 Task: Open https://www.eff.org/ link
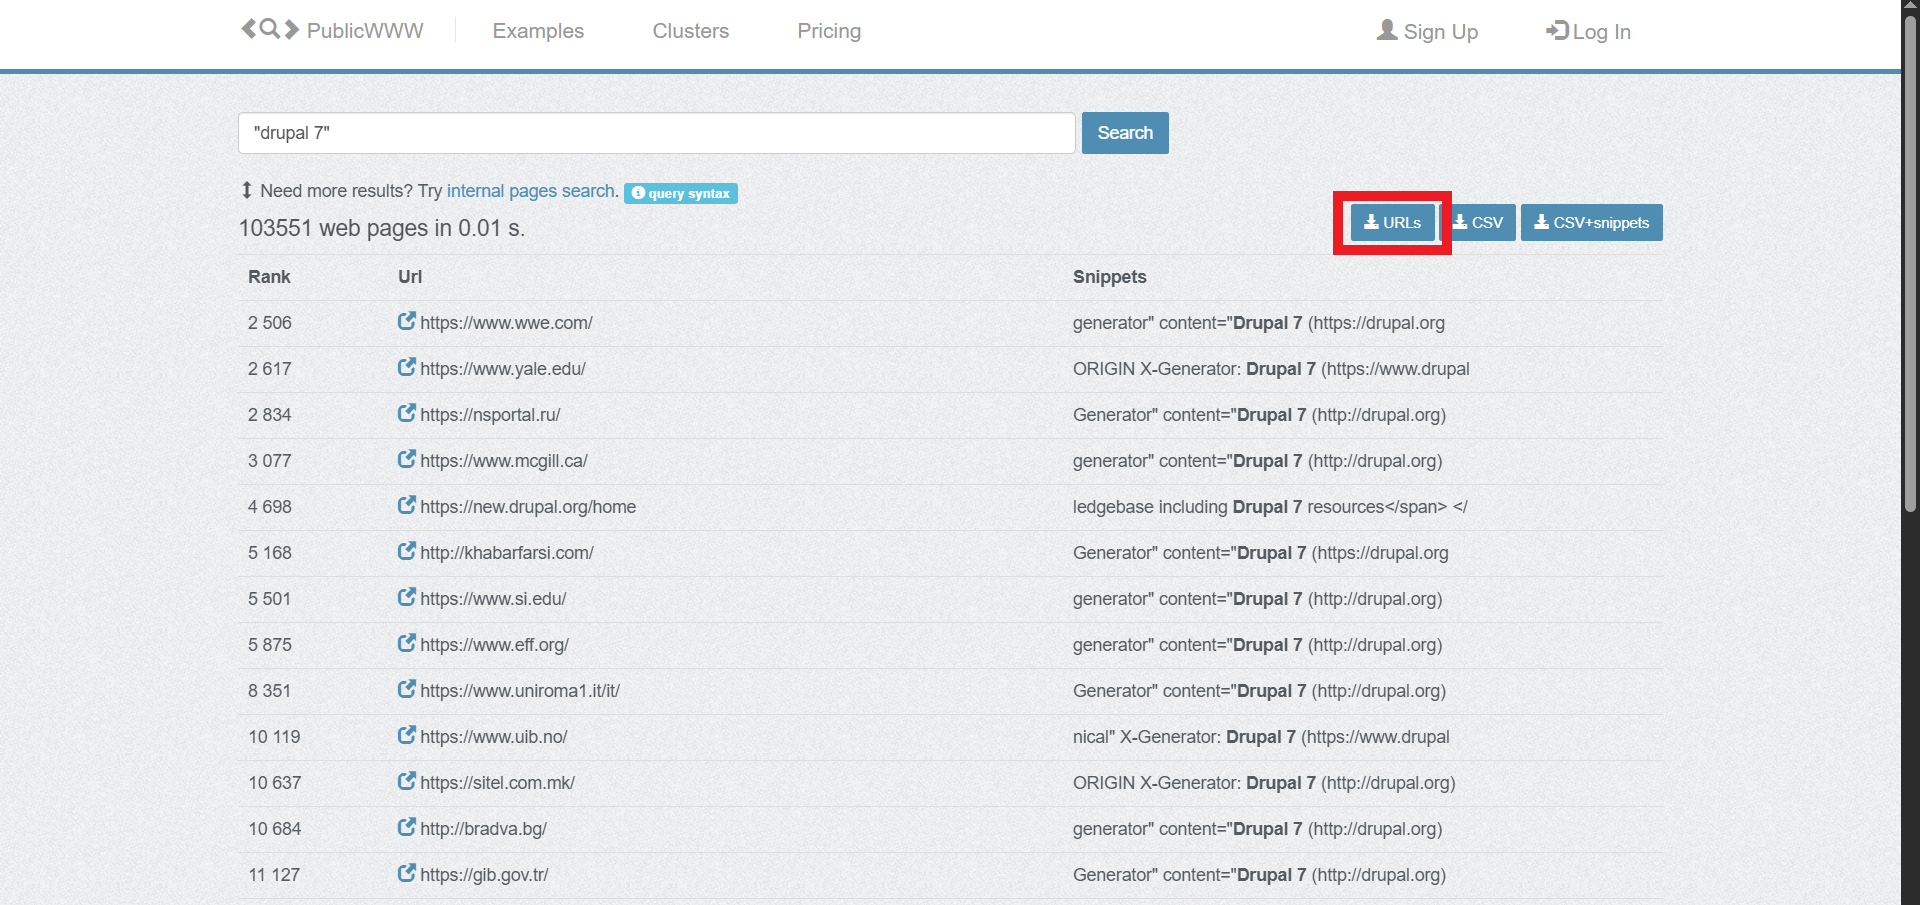(494, 645)
